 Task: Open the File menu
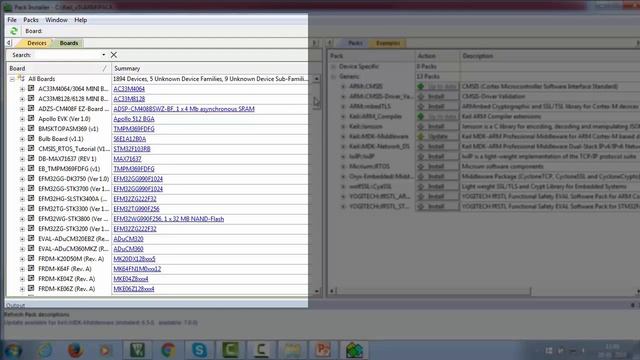pyautogui.click(x=12, y=20)
